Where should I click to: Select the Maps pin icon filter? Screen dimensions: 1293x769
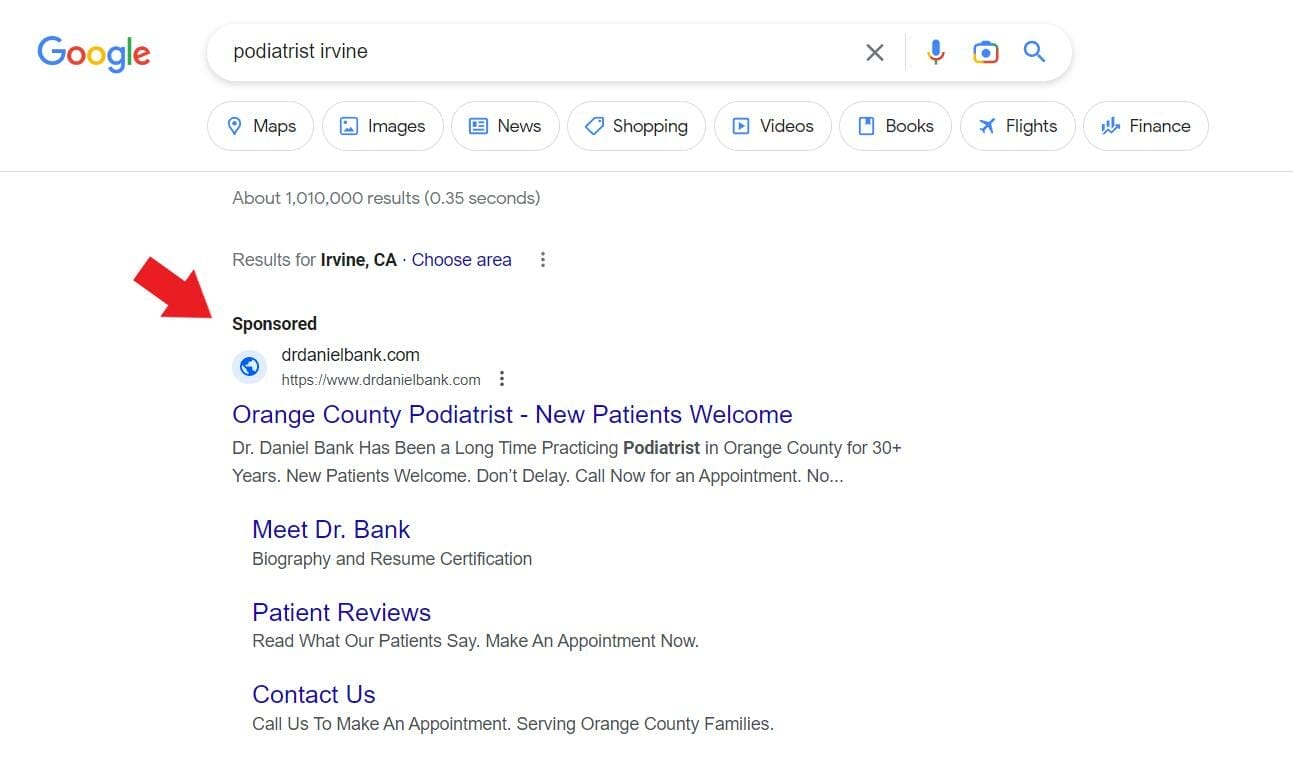pyautogui.click(x=233, y=126)
